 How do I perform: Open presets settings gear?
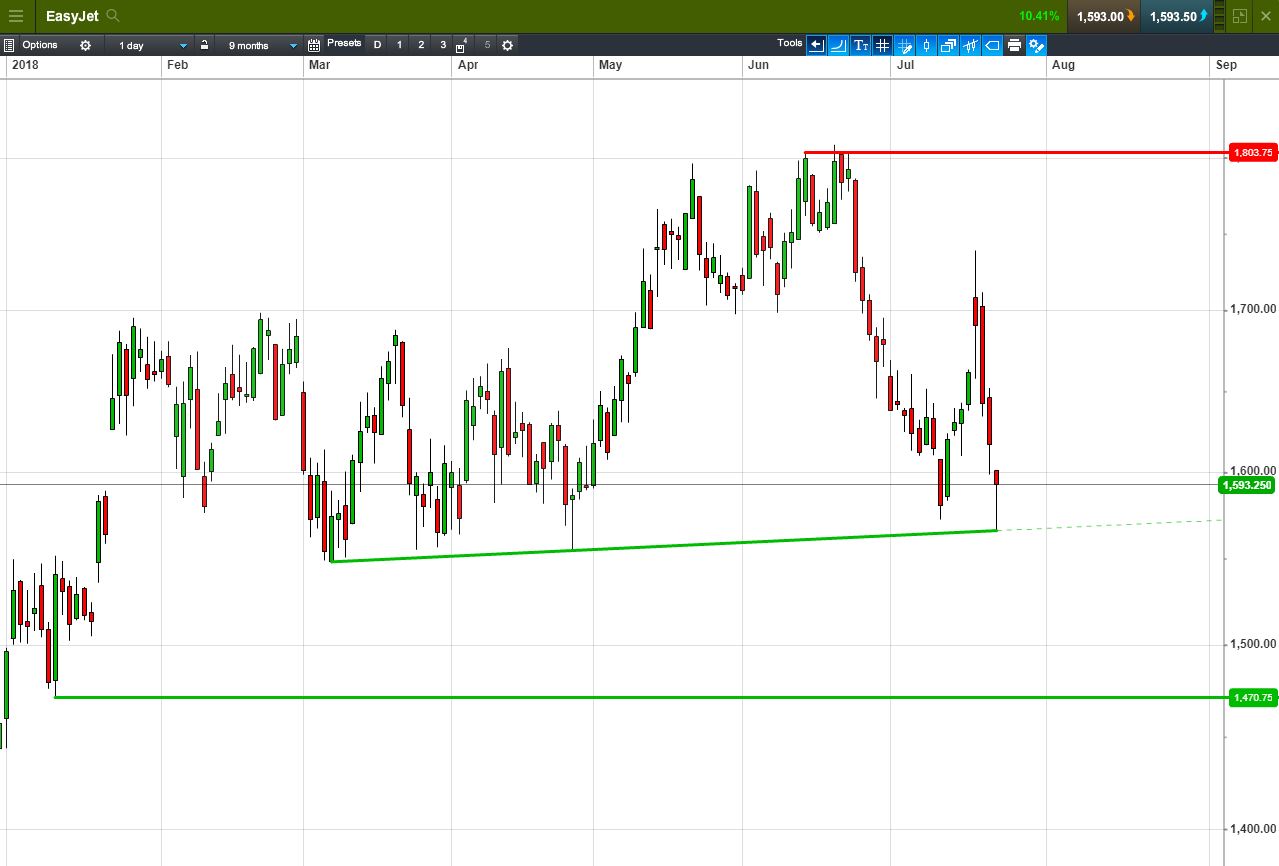coord(507,45)
